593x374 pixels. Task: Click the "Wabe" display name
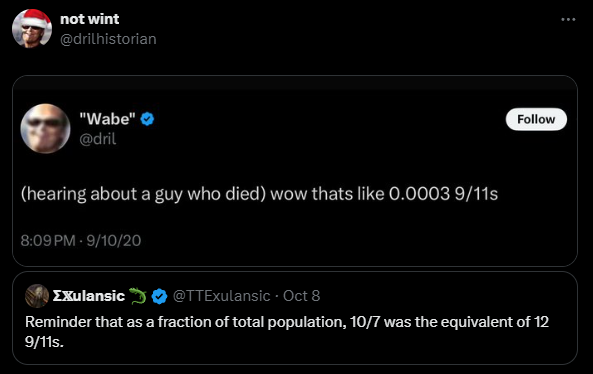click(x=107, y=119)
